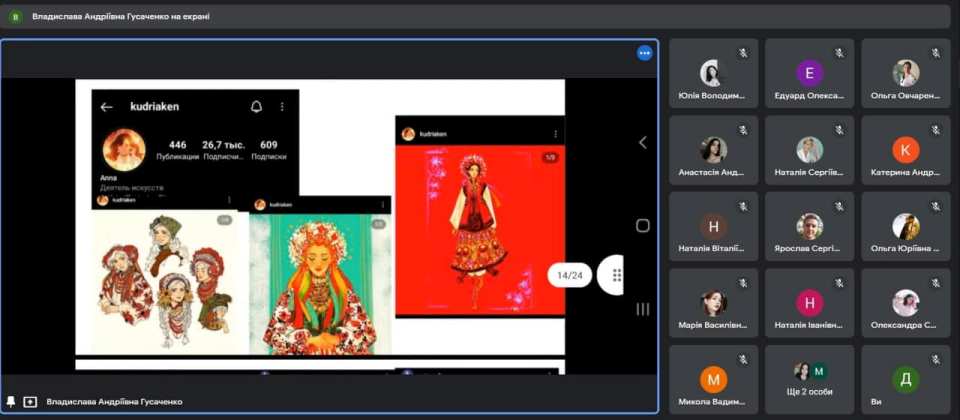This screenshot has height=420, width=960.
Task: Click the Наталія Іванівн... participant tile
Action: point(809,303)
